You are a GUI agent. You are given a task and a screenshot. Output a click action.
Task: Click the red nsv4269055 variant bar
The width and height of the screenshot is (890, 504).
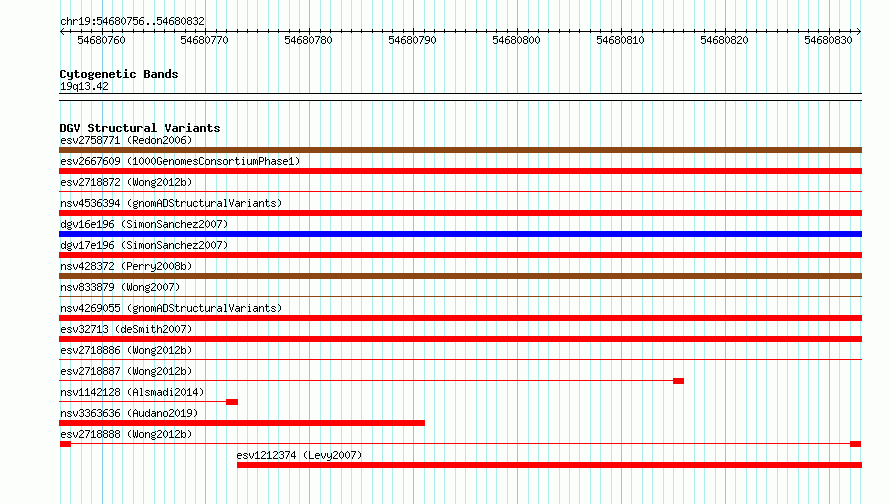(460, 318)
